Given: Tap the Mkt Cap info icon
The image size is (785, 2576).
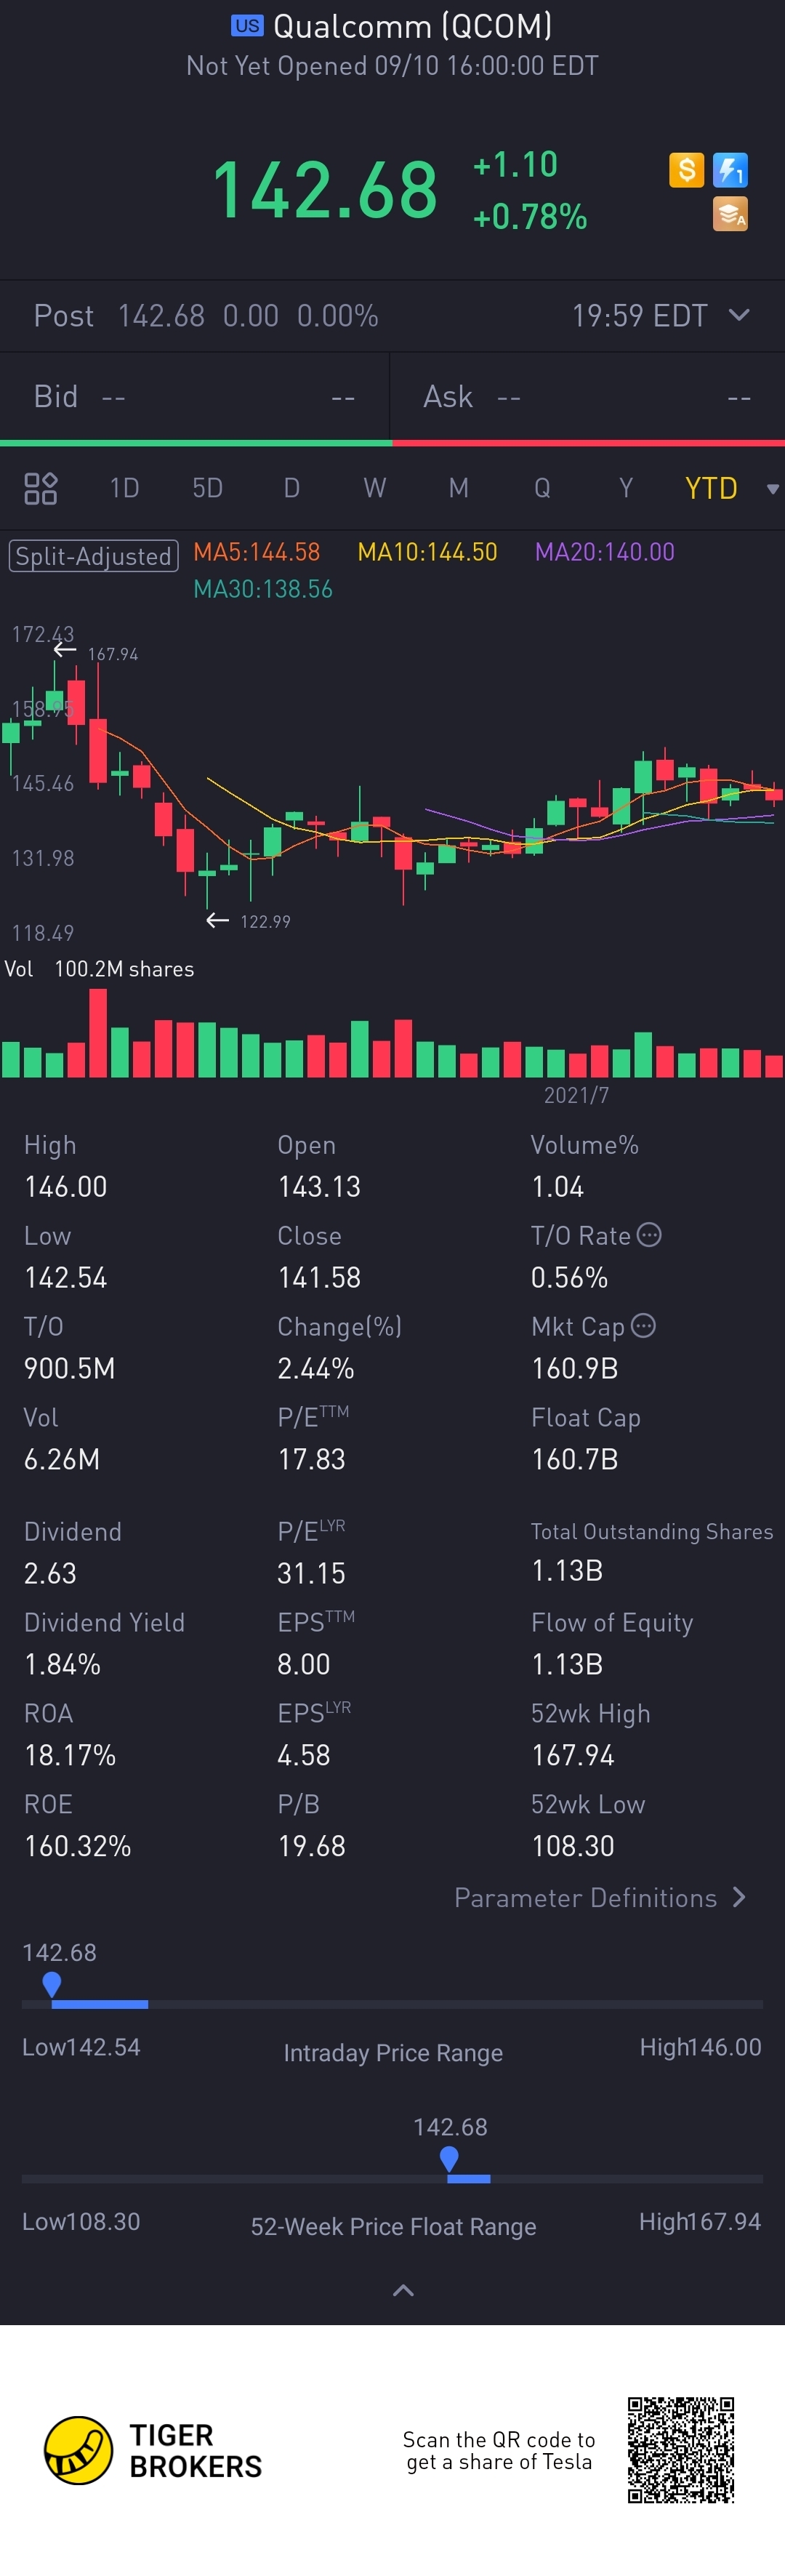Looking at the screenshot, I should coord(644,1326).
